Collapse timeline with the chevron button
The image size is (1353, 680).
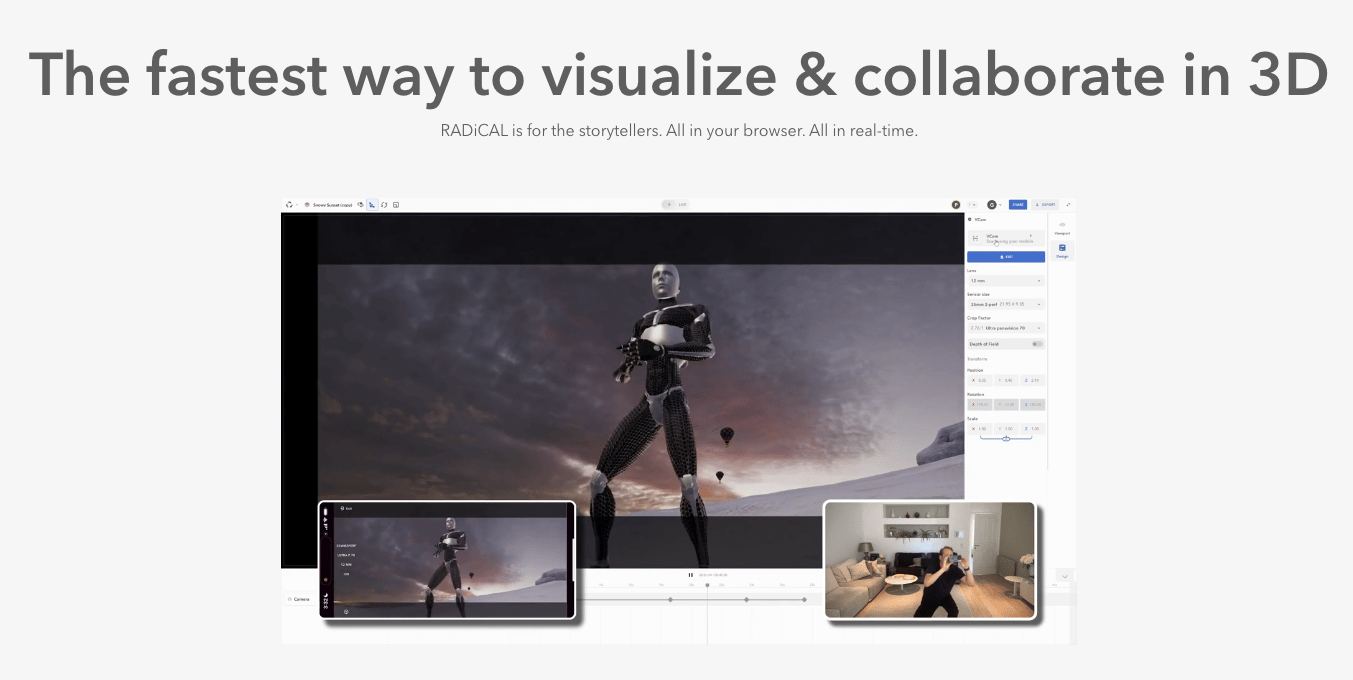pyautogui.click(x=1065, y=577)
